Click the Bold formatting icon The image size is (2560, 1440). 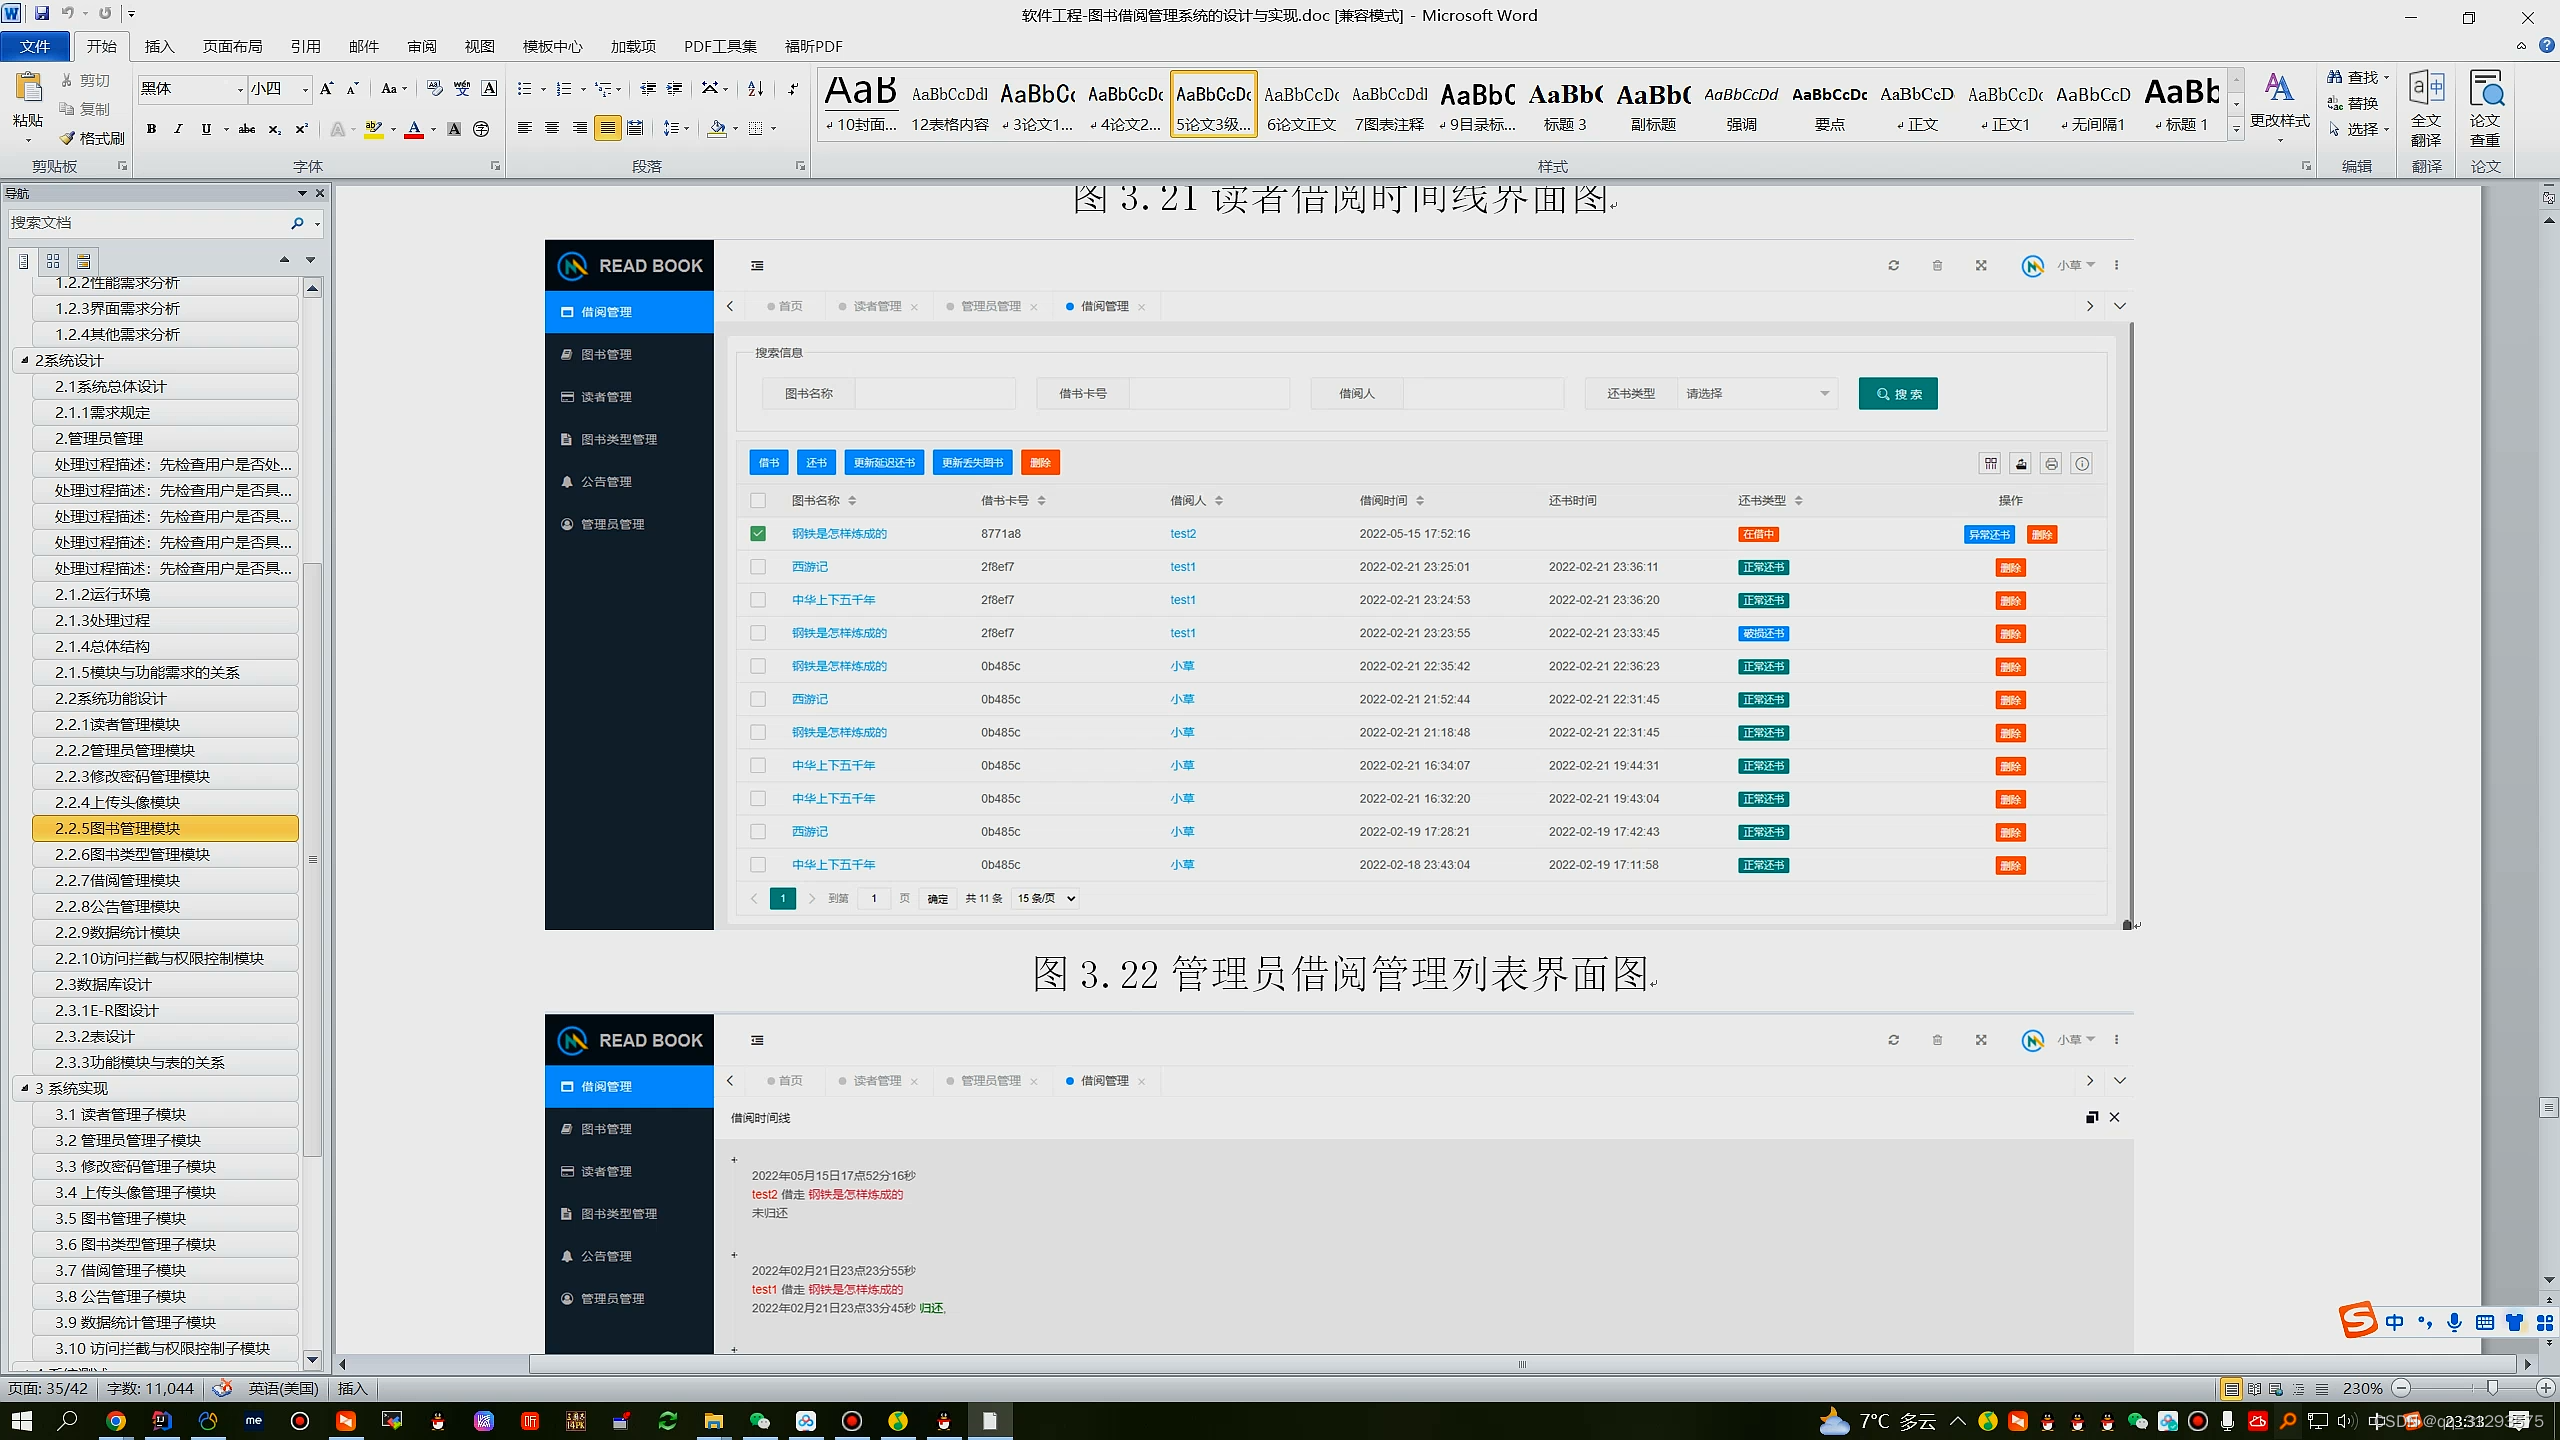point(151,129)
